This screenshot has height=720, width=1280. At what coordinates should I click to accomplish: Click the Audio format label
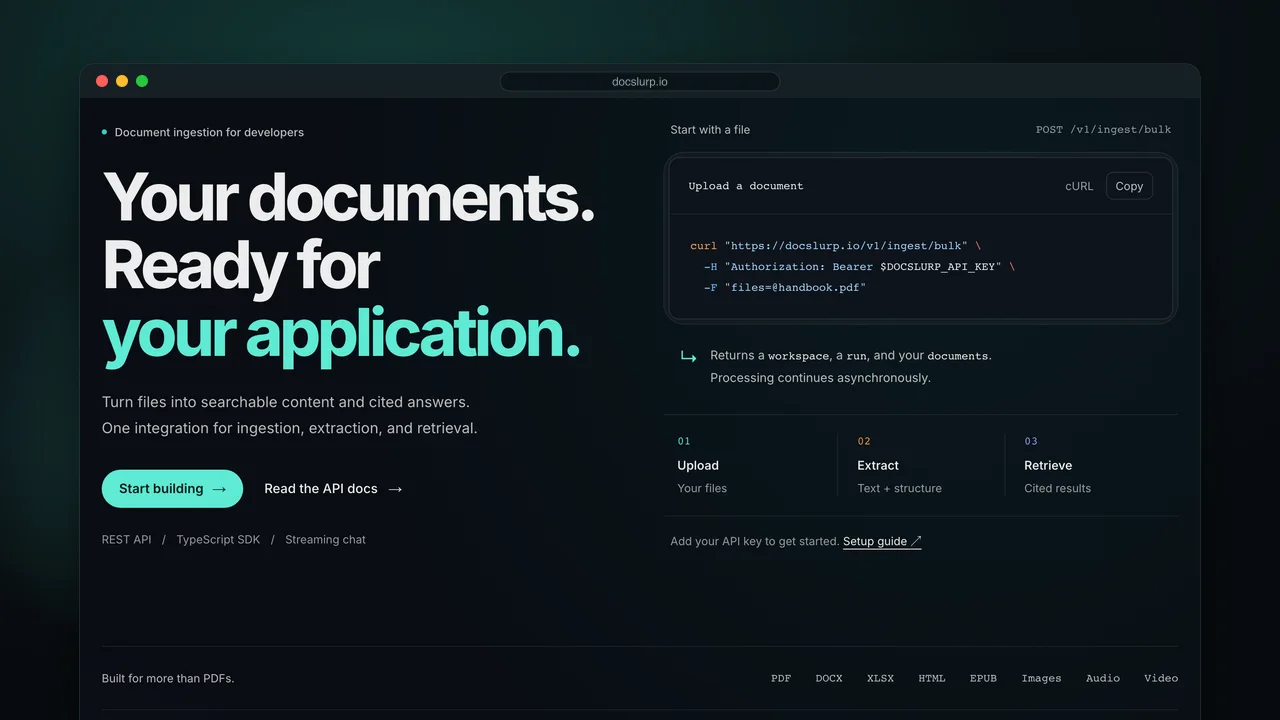1103,678
